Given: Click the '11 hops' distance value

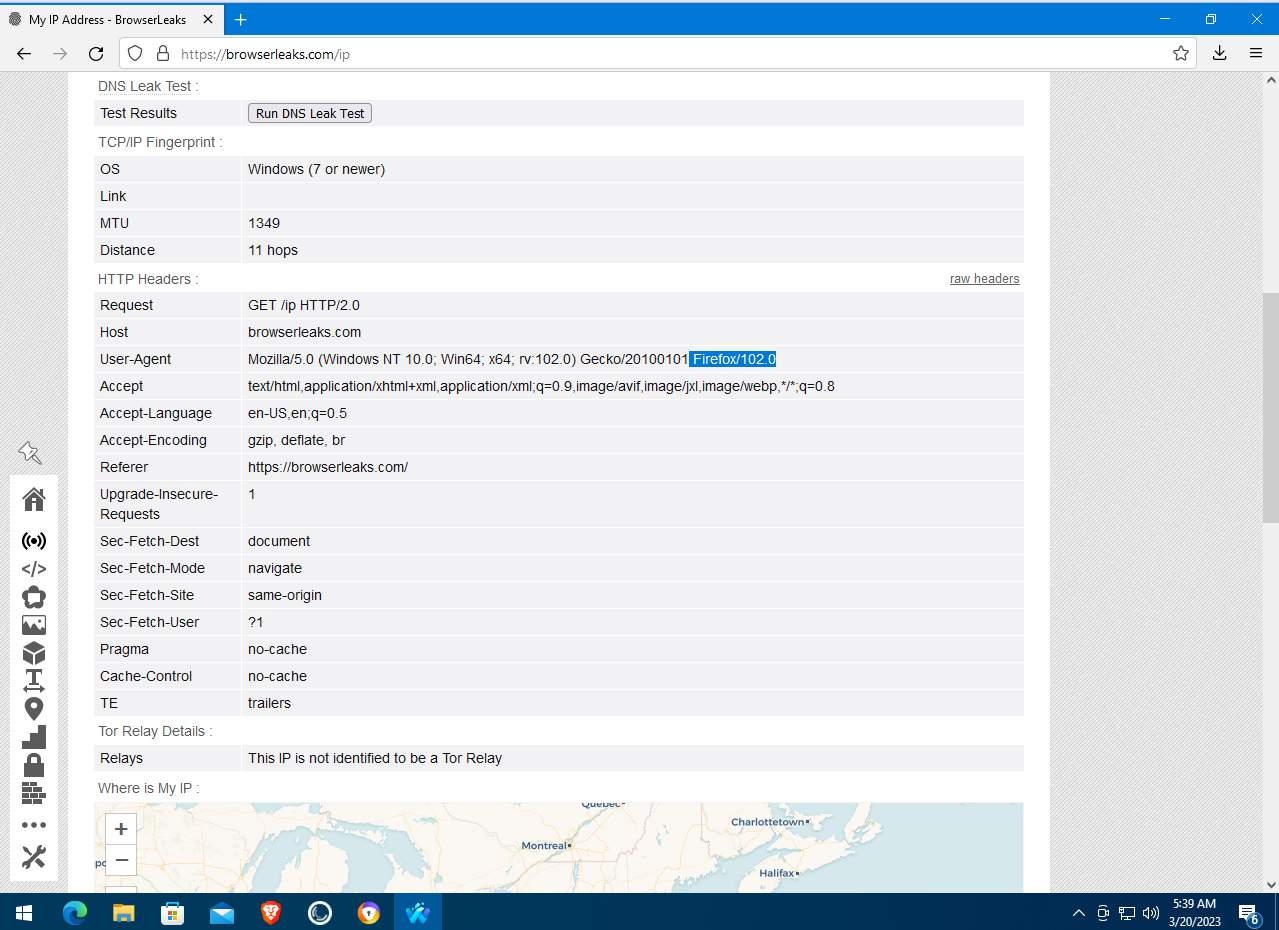Looking at the screenshot, I should 273,250.
